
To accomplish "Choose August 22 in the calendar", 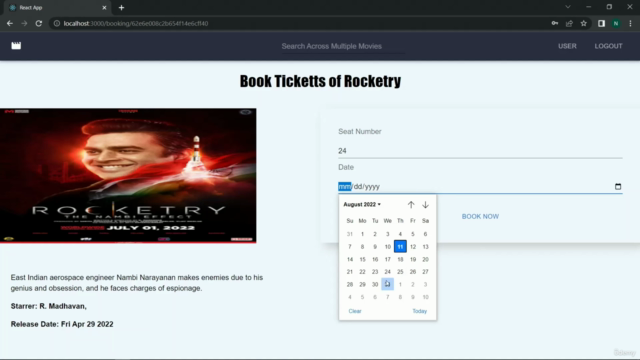I will point(362,272).
